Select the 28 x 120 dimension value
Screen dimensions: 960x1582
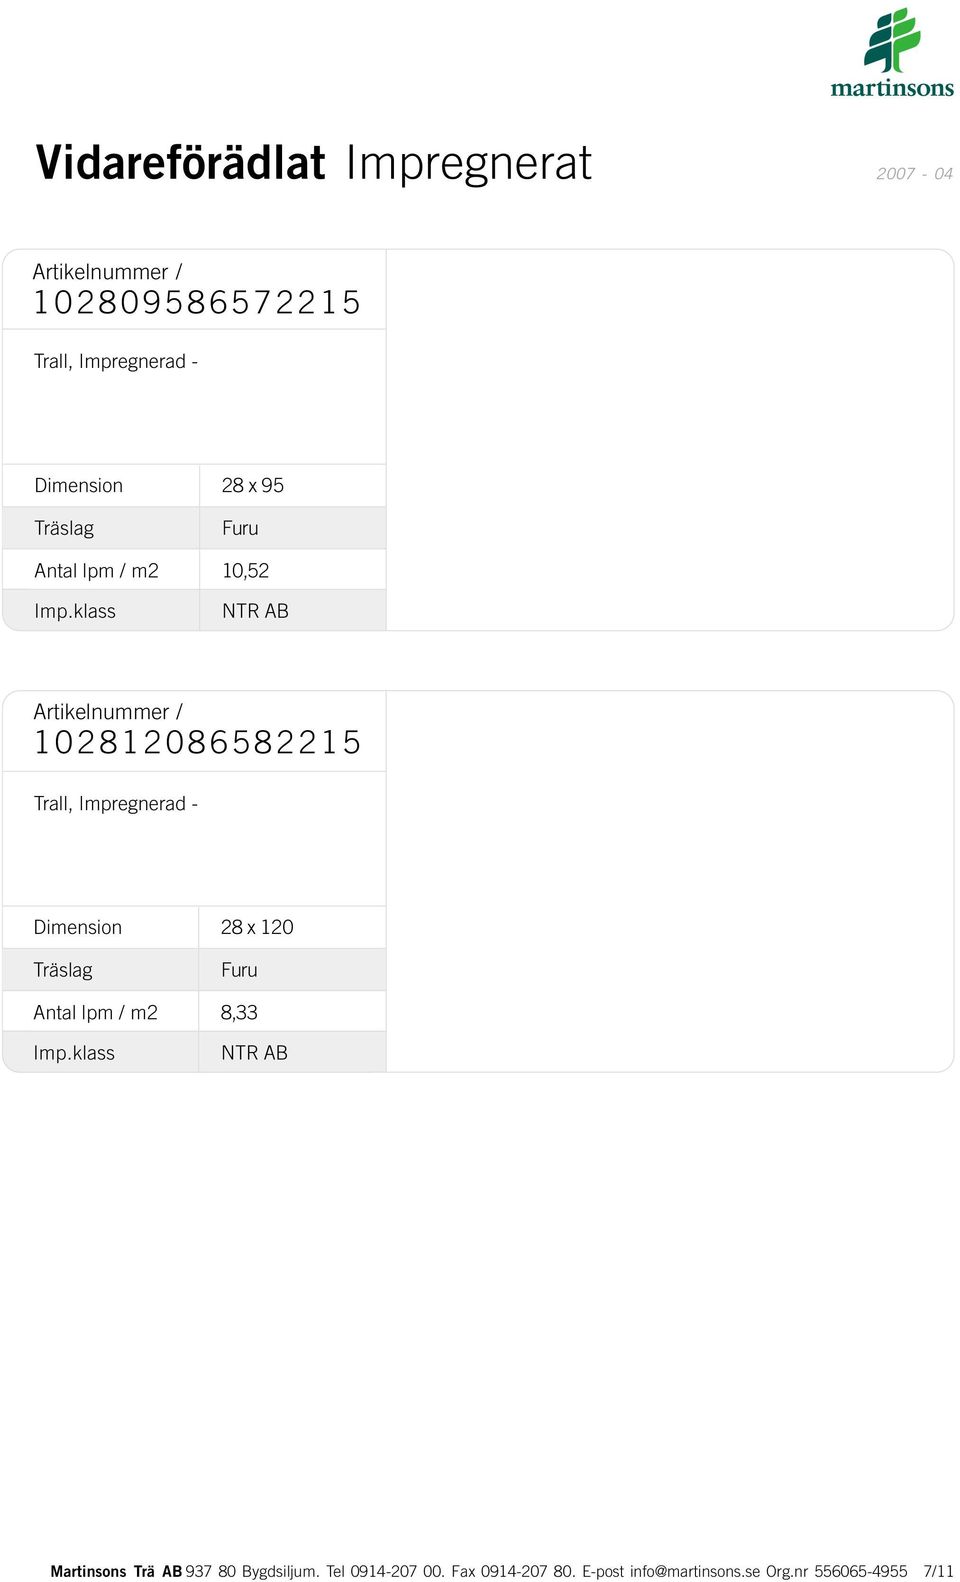tap(257, 927)
